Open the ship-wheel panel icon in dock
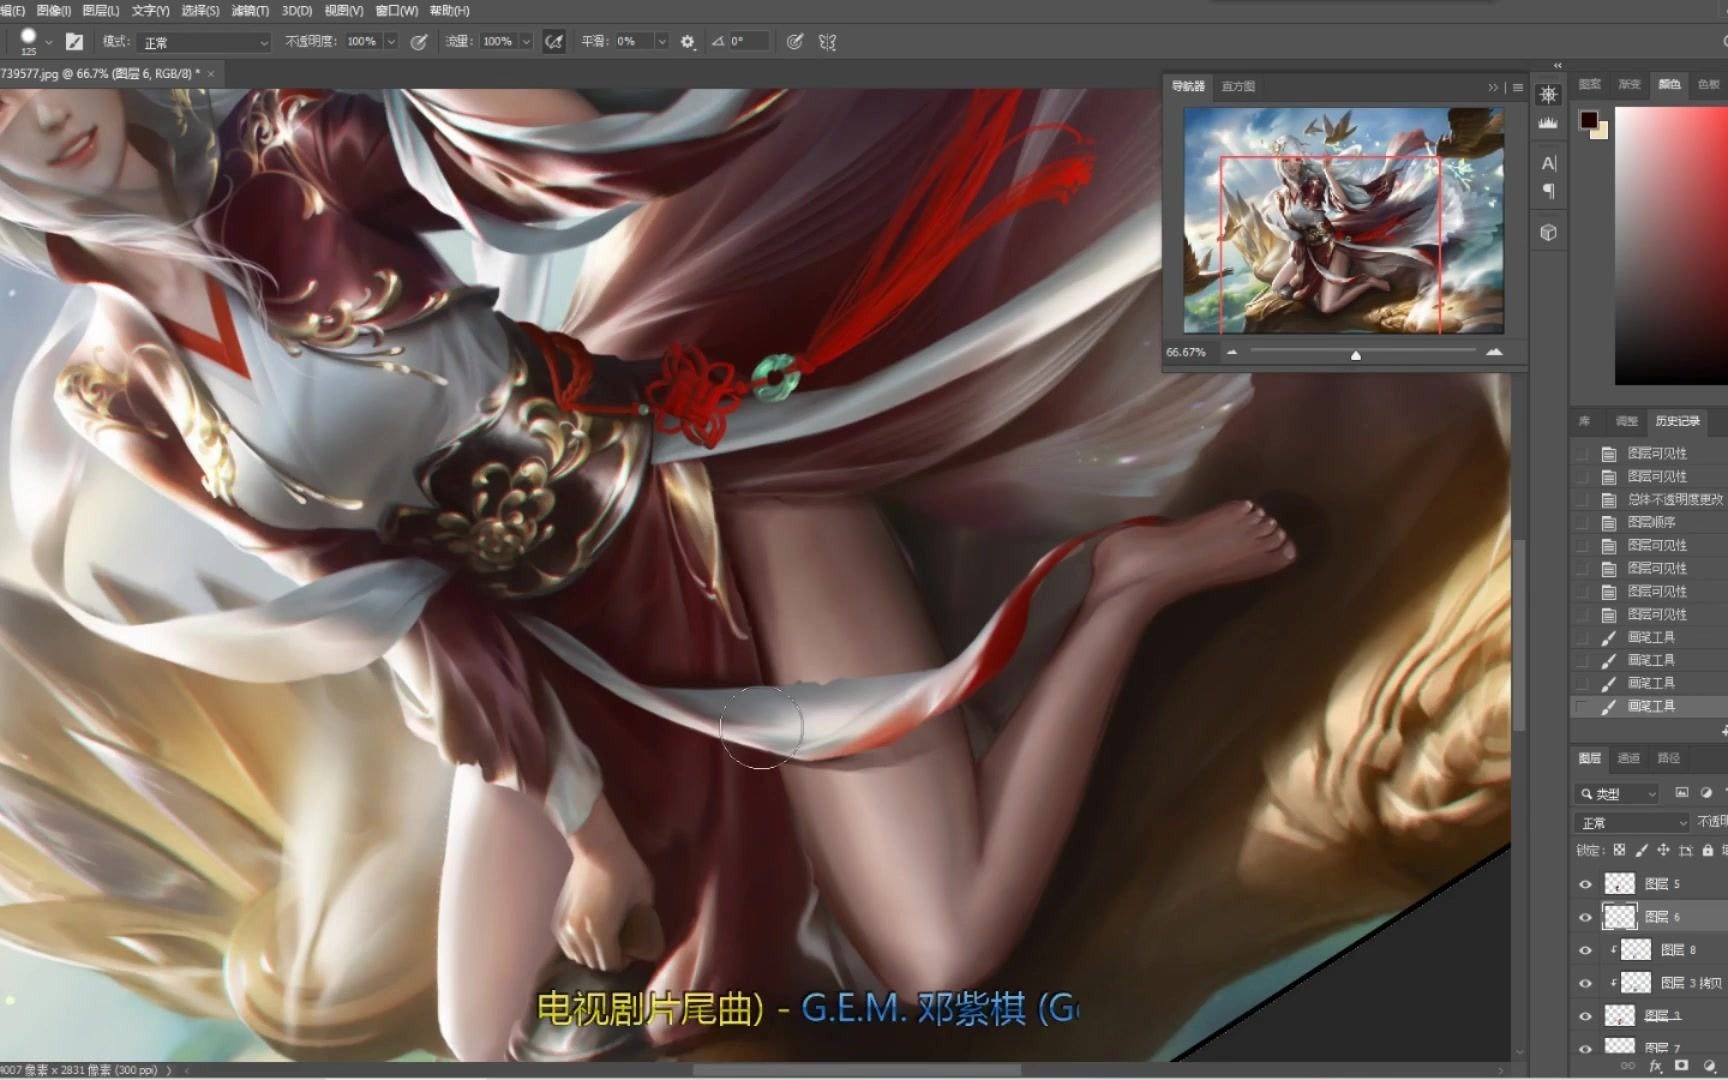Screen dimensions: 1728x1080 coord(1548,94)
